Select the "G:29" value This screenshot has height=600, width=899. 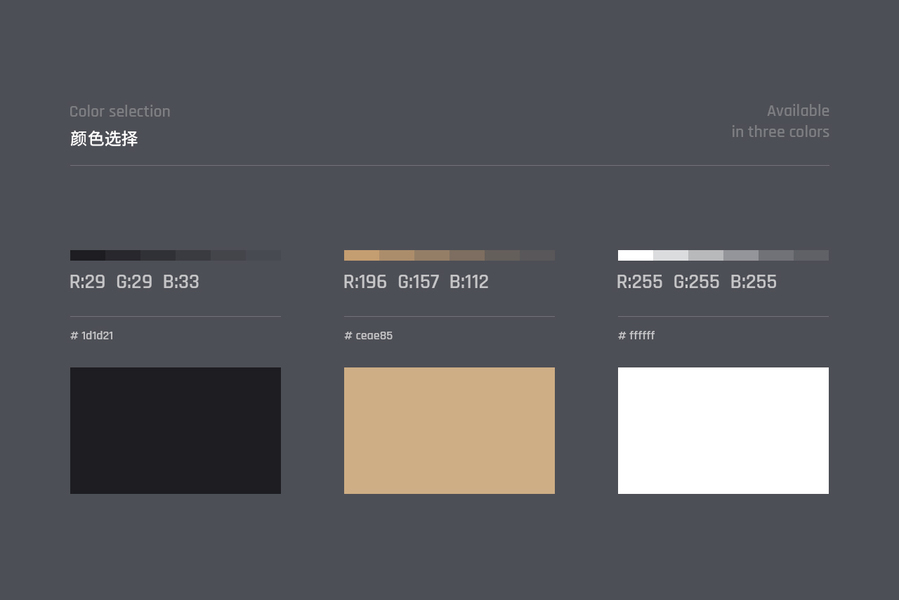(134, 282)
